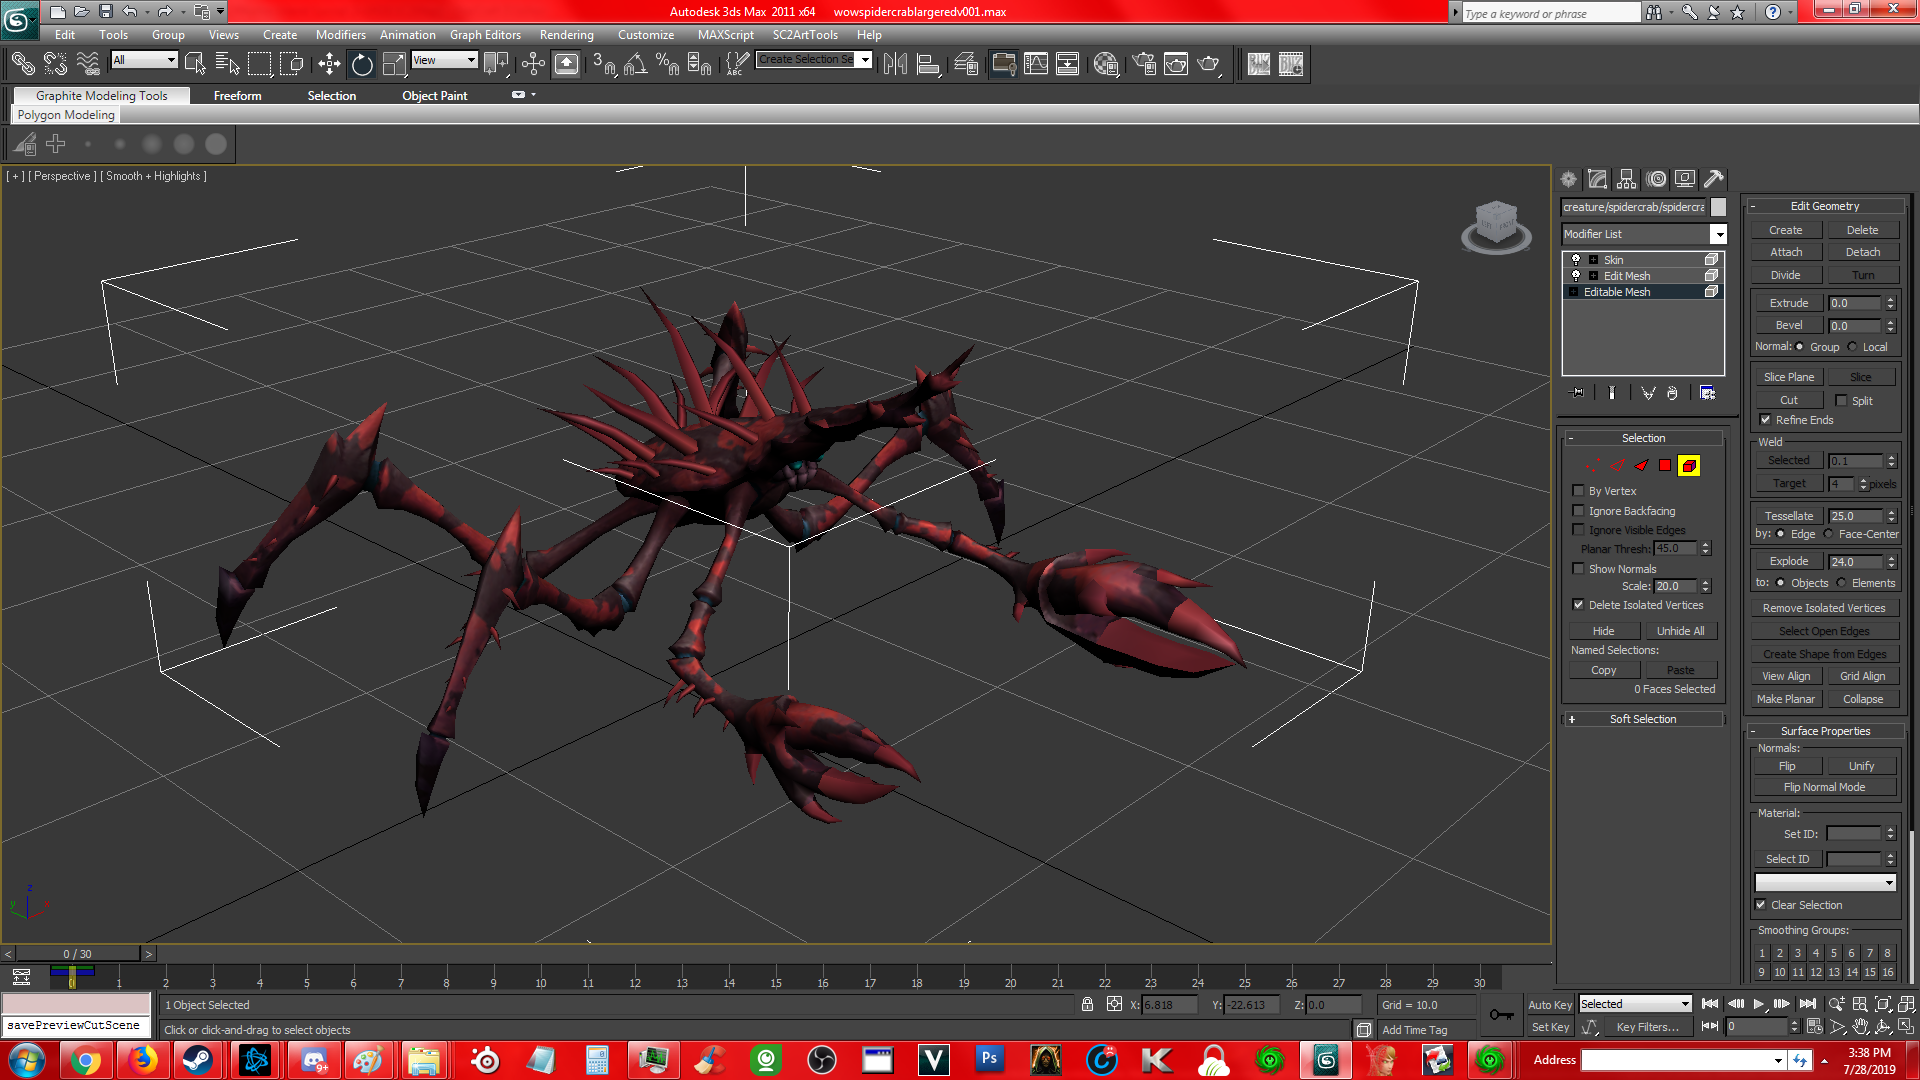Click the Unhide All button
Image resolution: width=1920 pixels, height=1080 pixels.
pyautogui.click(x=1680, y=631)
